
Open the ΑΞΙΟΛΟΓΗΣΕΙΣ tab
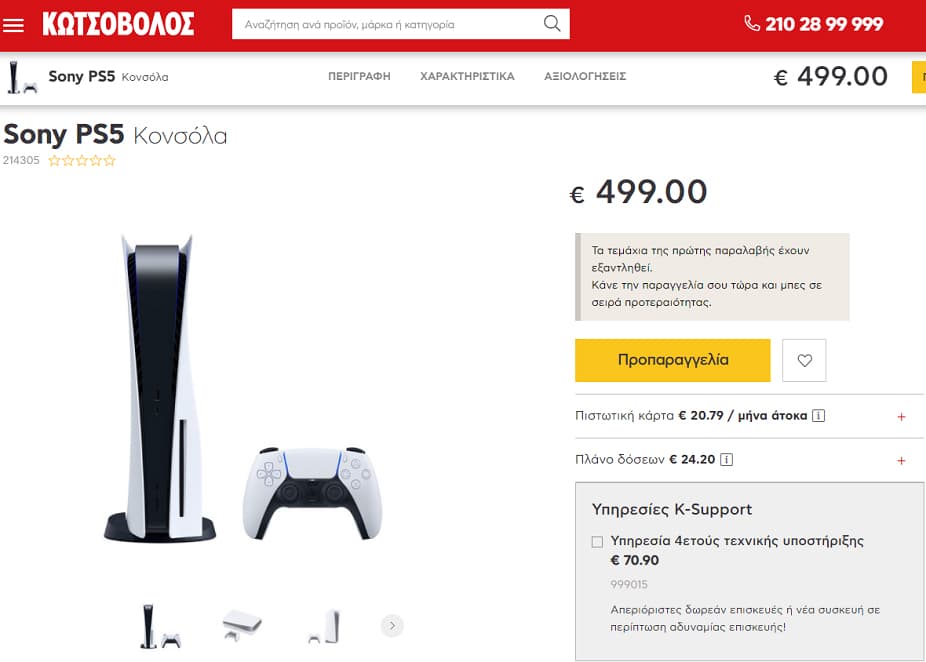point(585,76)
